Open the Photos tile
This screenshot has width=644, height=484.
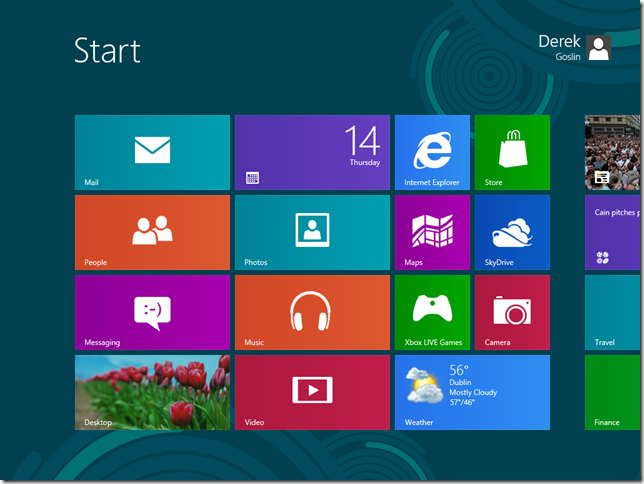pos(312,233)
